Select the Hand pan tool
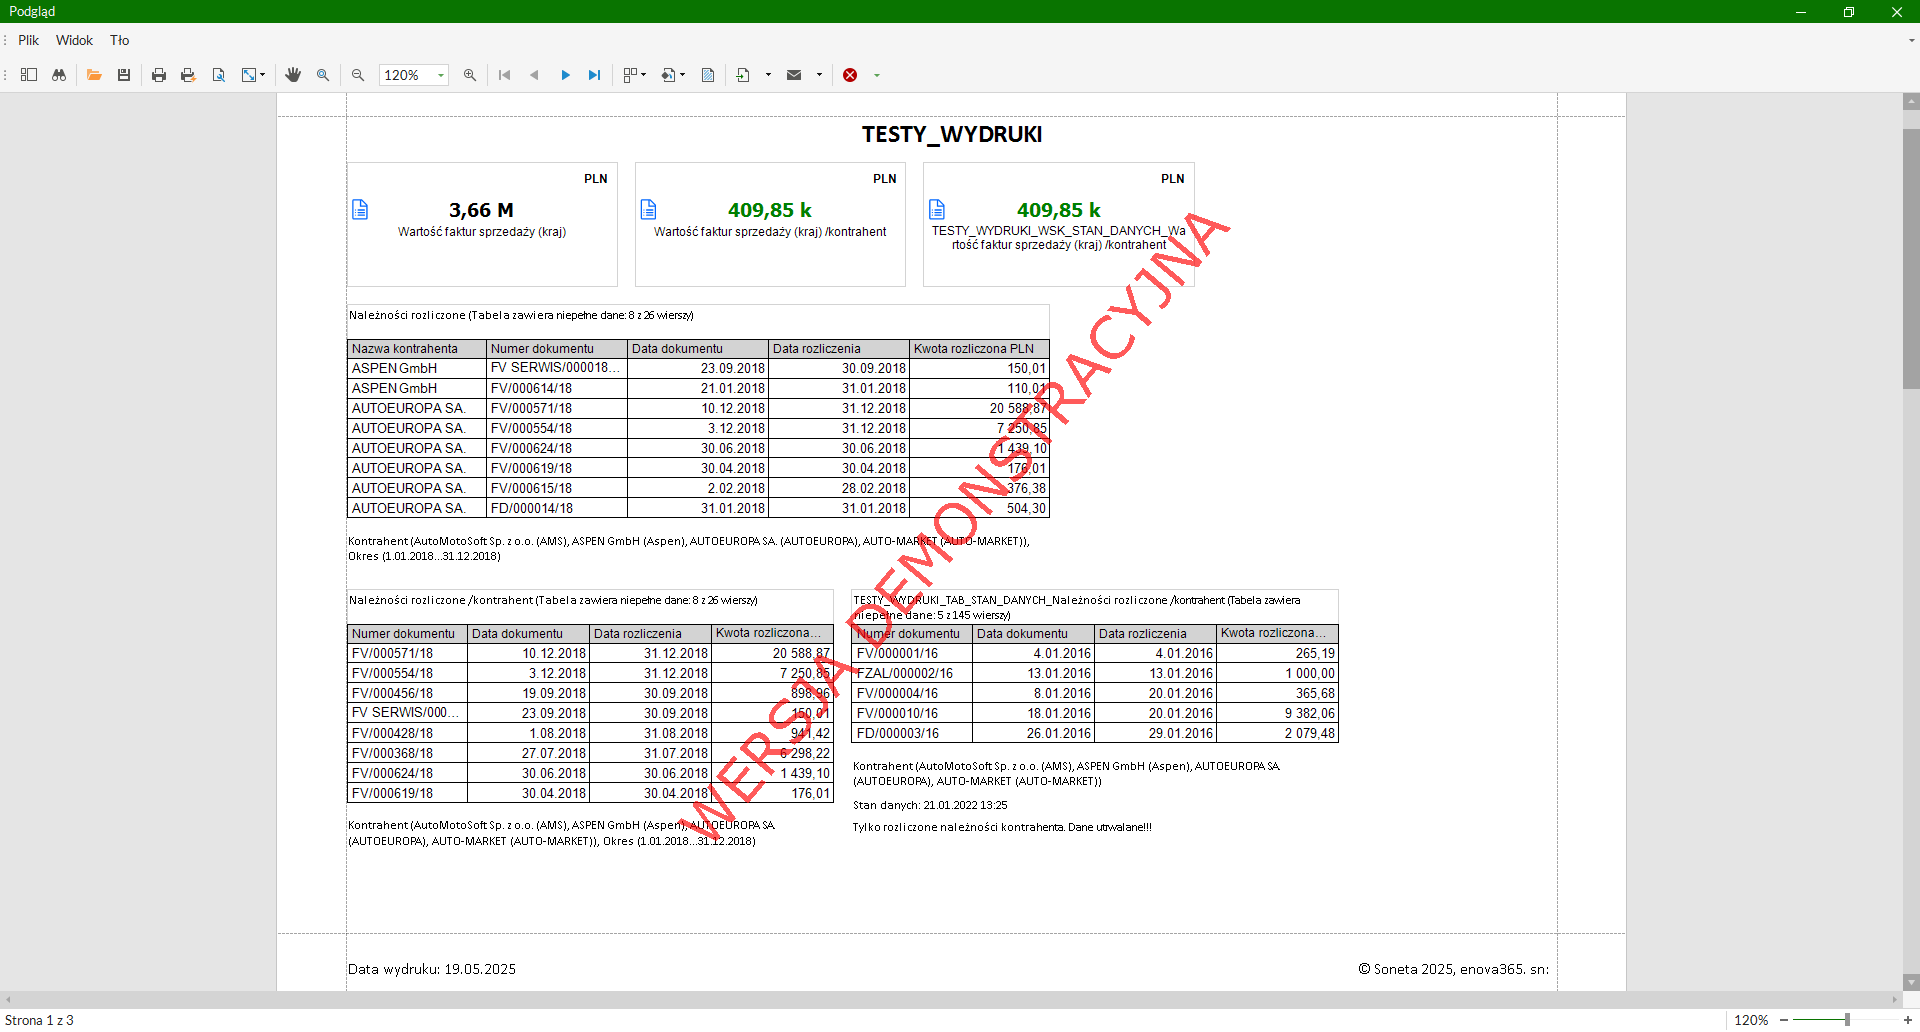This screenshot has height=1032, width=1920. tap(293, 75)
